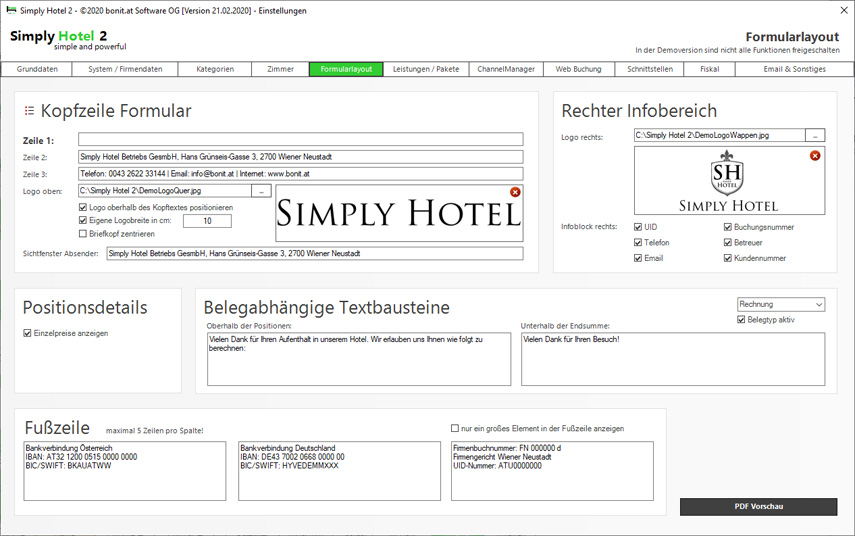This screenshot has height=536, width=855.
Task: Delete the right logo via red X icon
Action: coord(815,156)
